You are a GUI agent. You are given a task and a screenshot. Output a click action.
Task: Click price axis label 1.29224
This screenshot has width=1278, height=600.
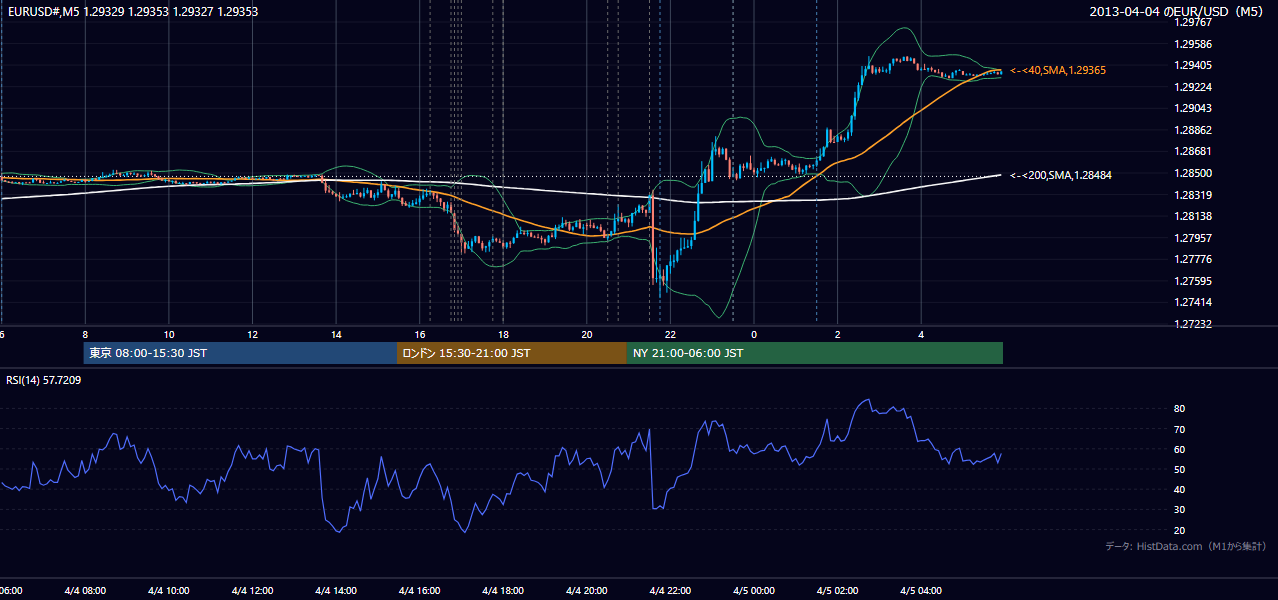1192,87
